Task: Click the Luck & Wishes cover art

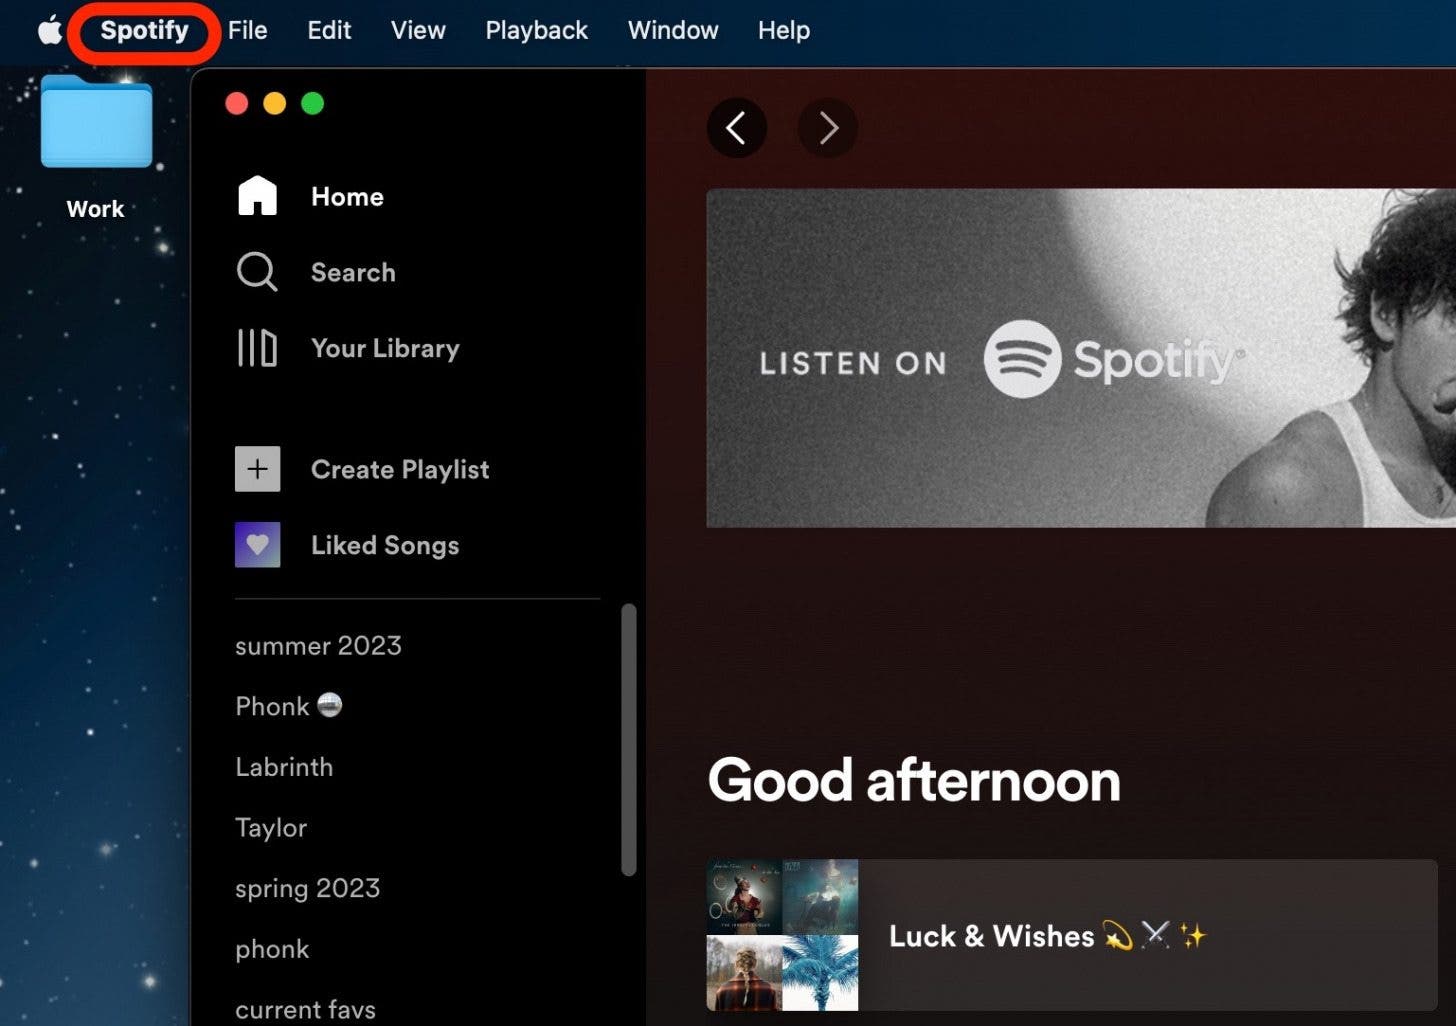Action: 782,936
